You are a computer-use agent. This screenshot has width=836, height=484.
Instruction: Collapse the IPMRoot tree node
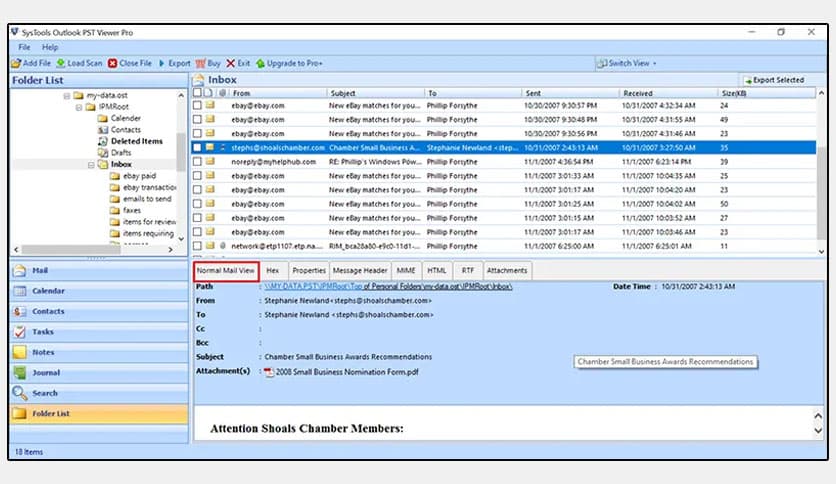point(79,107)
